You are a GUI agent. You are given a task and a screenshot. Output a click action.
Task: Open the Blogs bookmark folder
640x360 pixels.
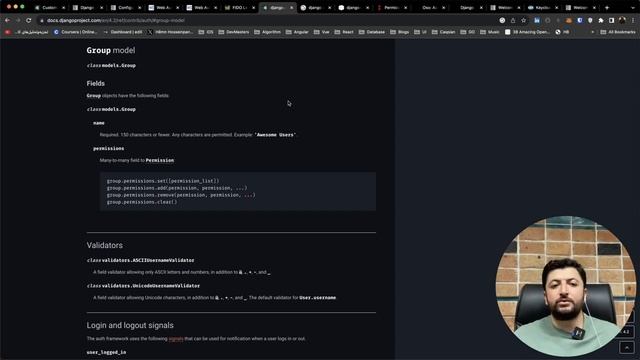tap(399, 32)
